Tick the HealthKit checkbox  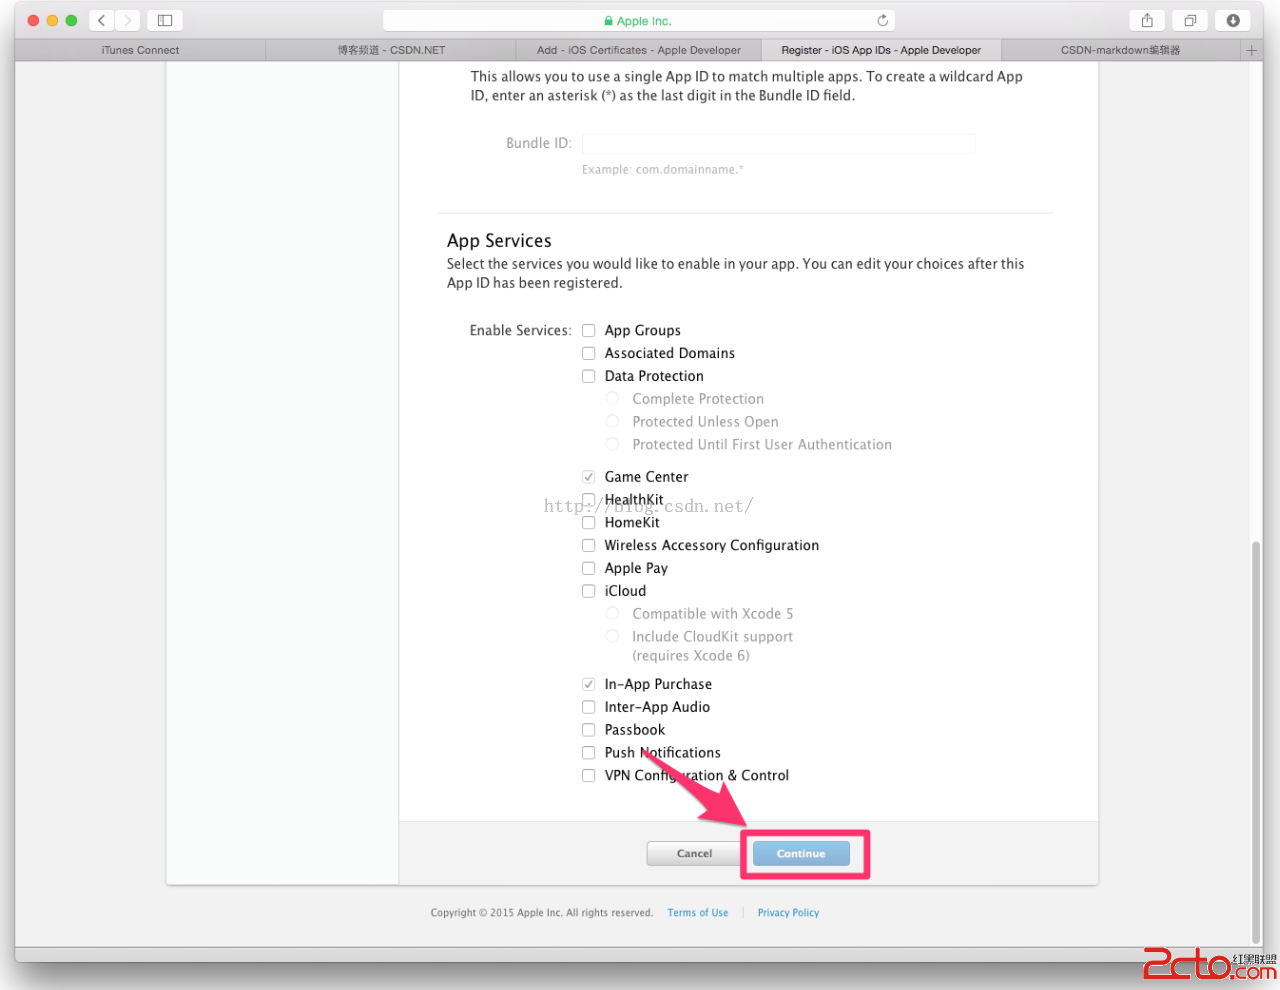pos(589,500)
